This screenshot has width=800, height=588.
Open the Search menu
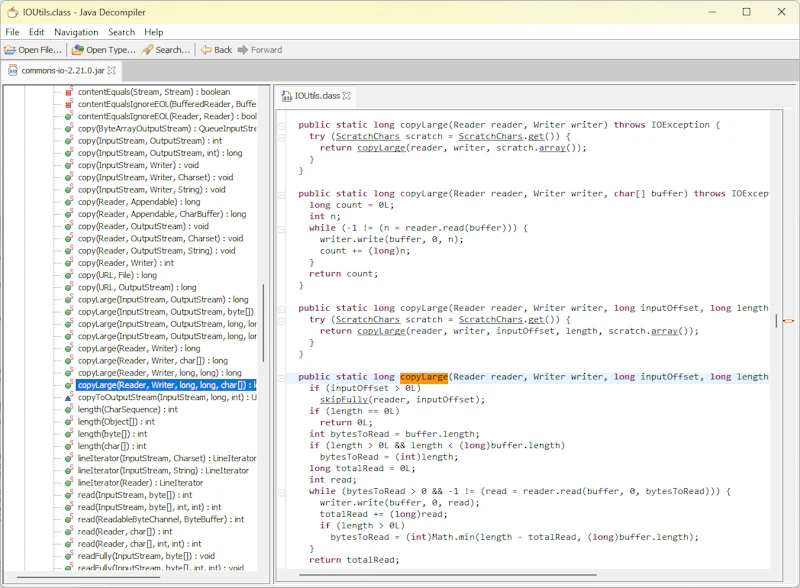tap(121, 32)
